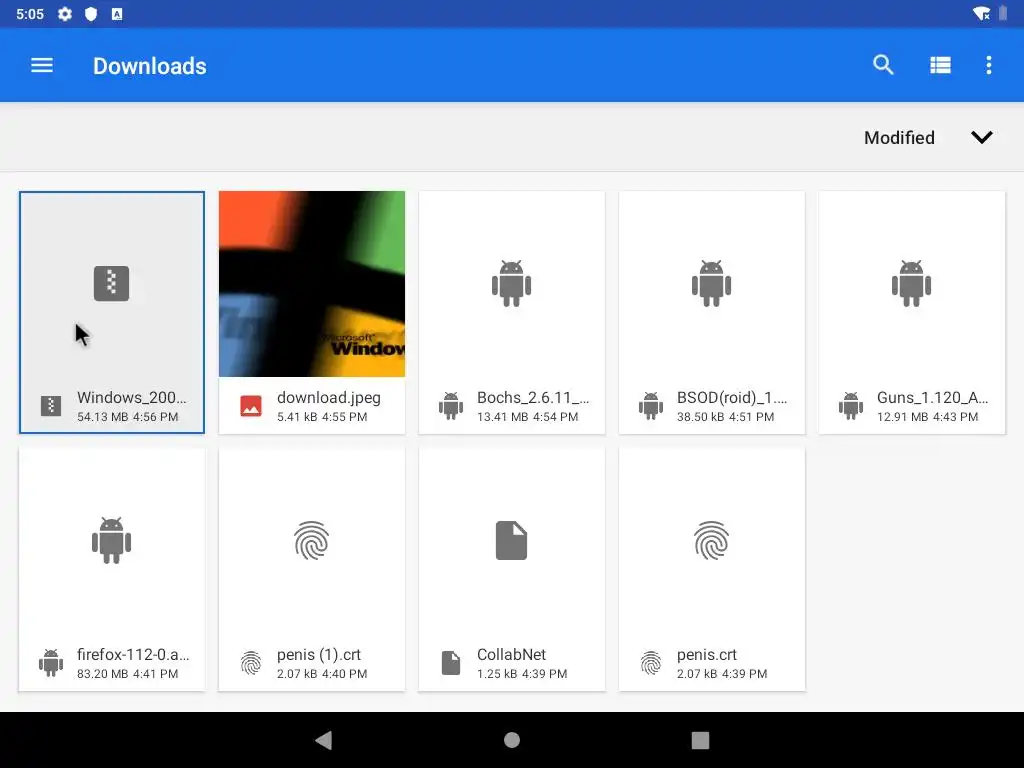Select the Windows_200... file name
The height and width of the screenshot is (768, 1024).
[131, 398]
